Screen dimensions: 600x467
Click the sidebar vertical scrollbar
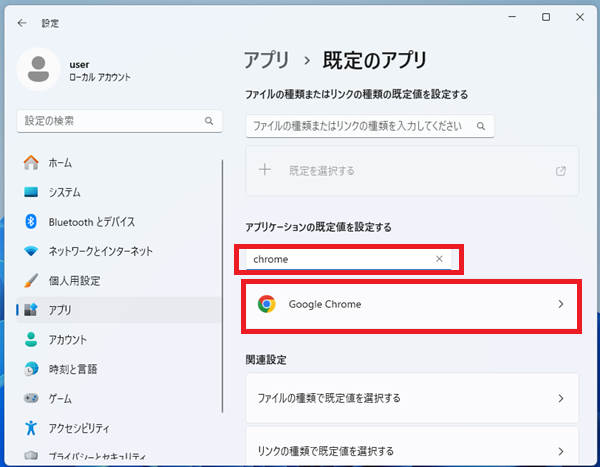pos(222,286)
